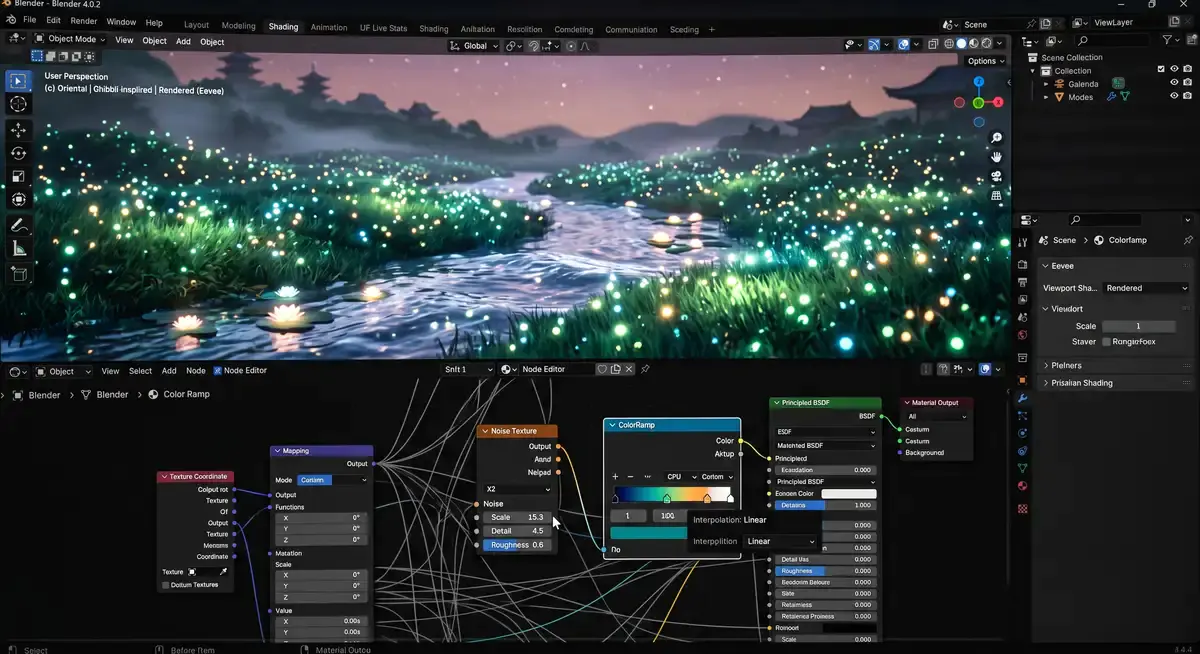Click the zoom magnifier viewport icon

(996, 138)
